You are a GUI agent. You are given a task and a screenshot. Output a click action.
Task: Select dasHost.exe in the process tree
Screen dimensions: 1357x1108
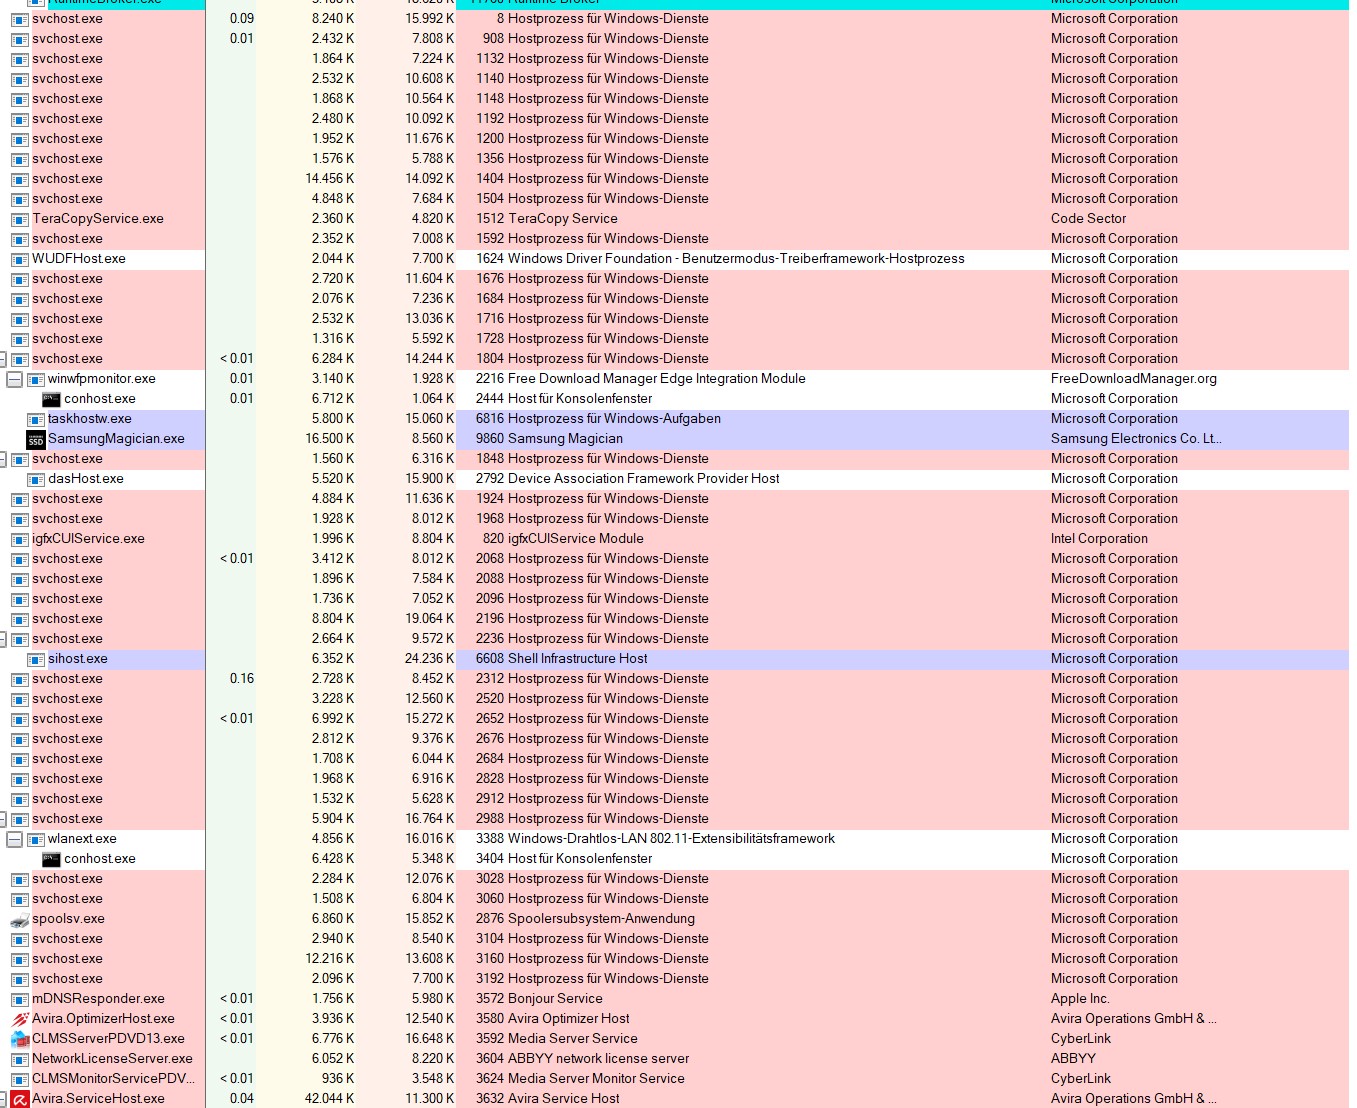(86, 479)
